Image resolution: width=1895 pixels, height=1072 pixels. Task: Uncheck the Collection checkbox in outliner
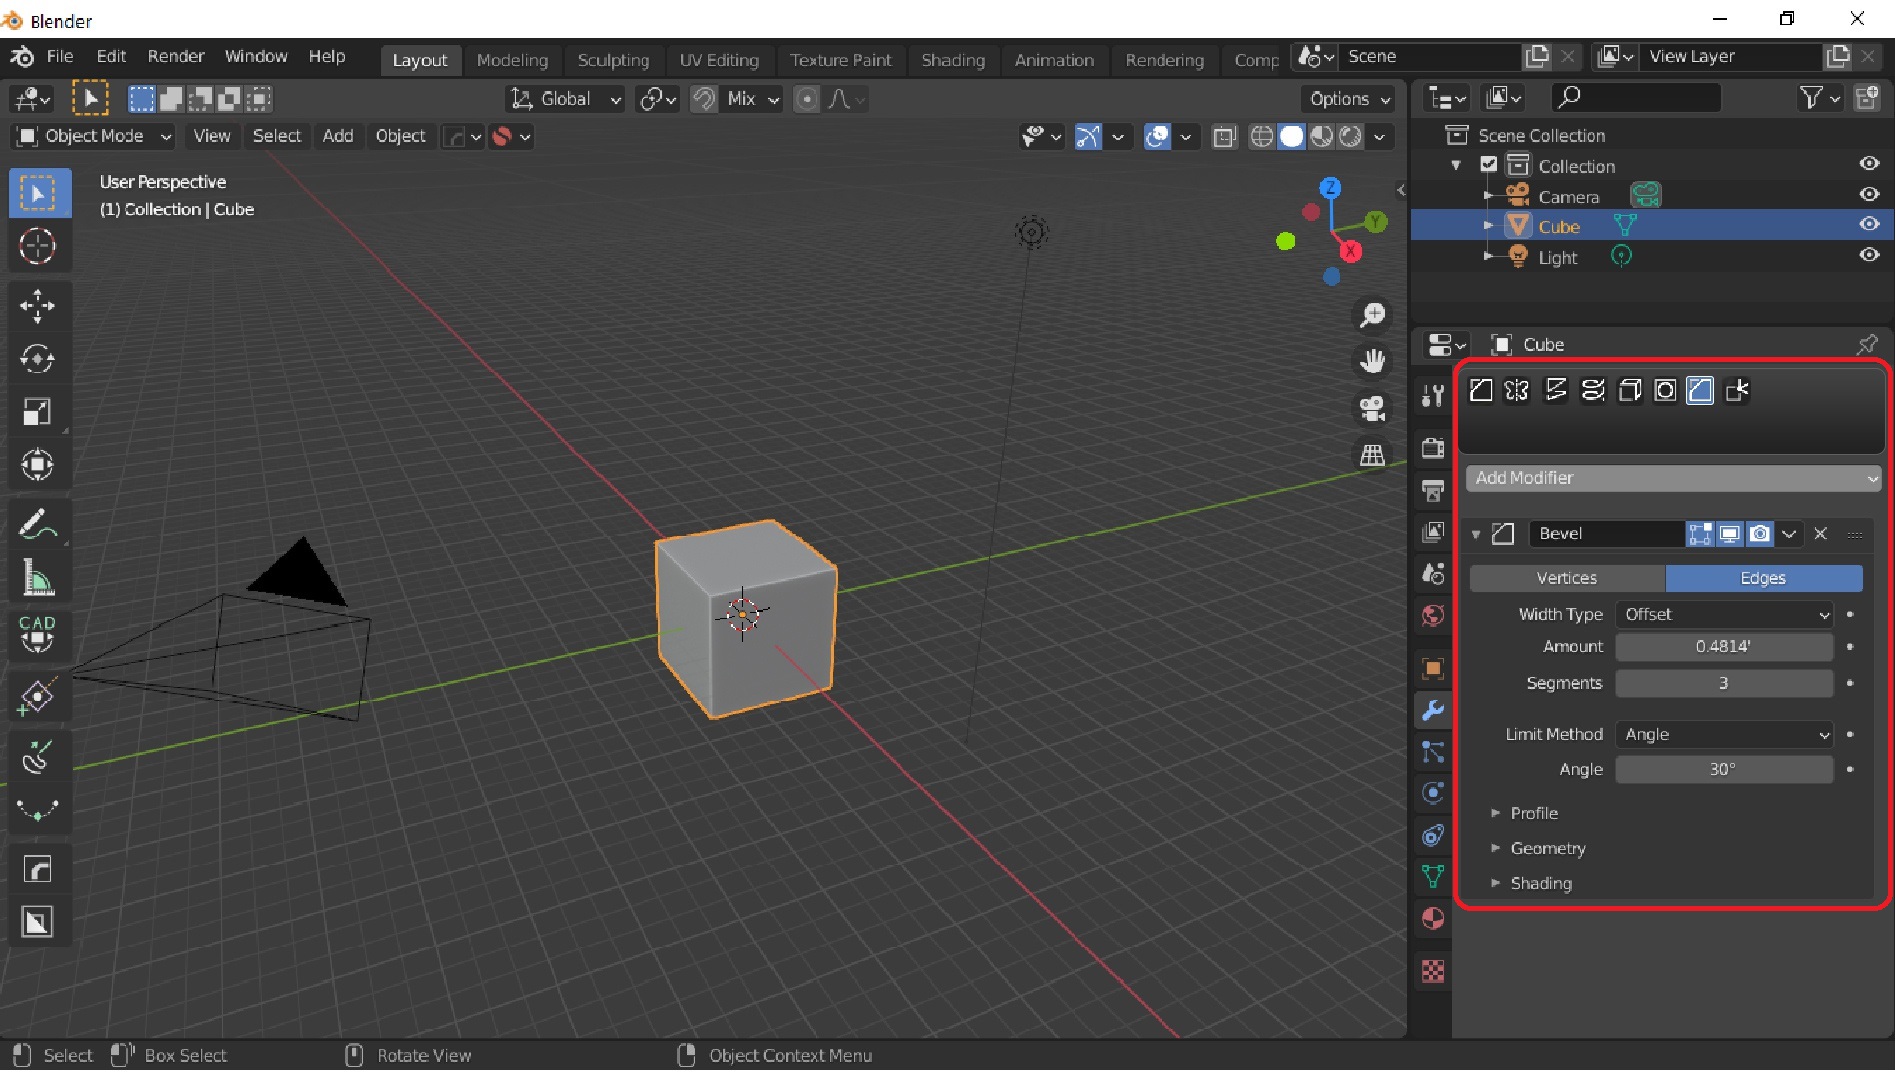pyautogui.click(x=1489, y=164)
